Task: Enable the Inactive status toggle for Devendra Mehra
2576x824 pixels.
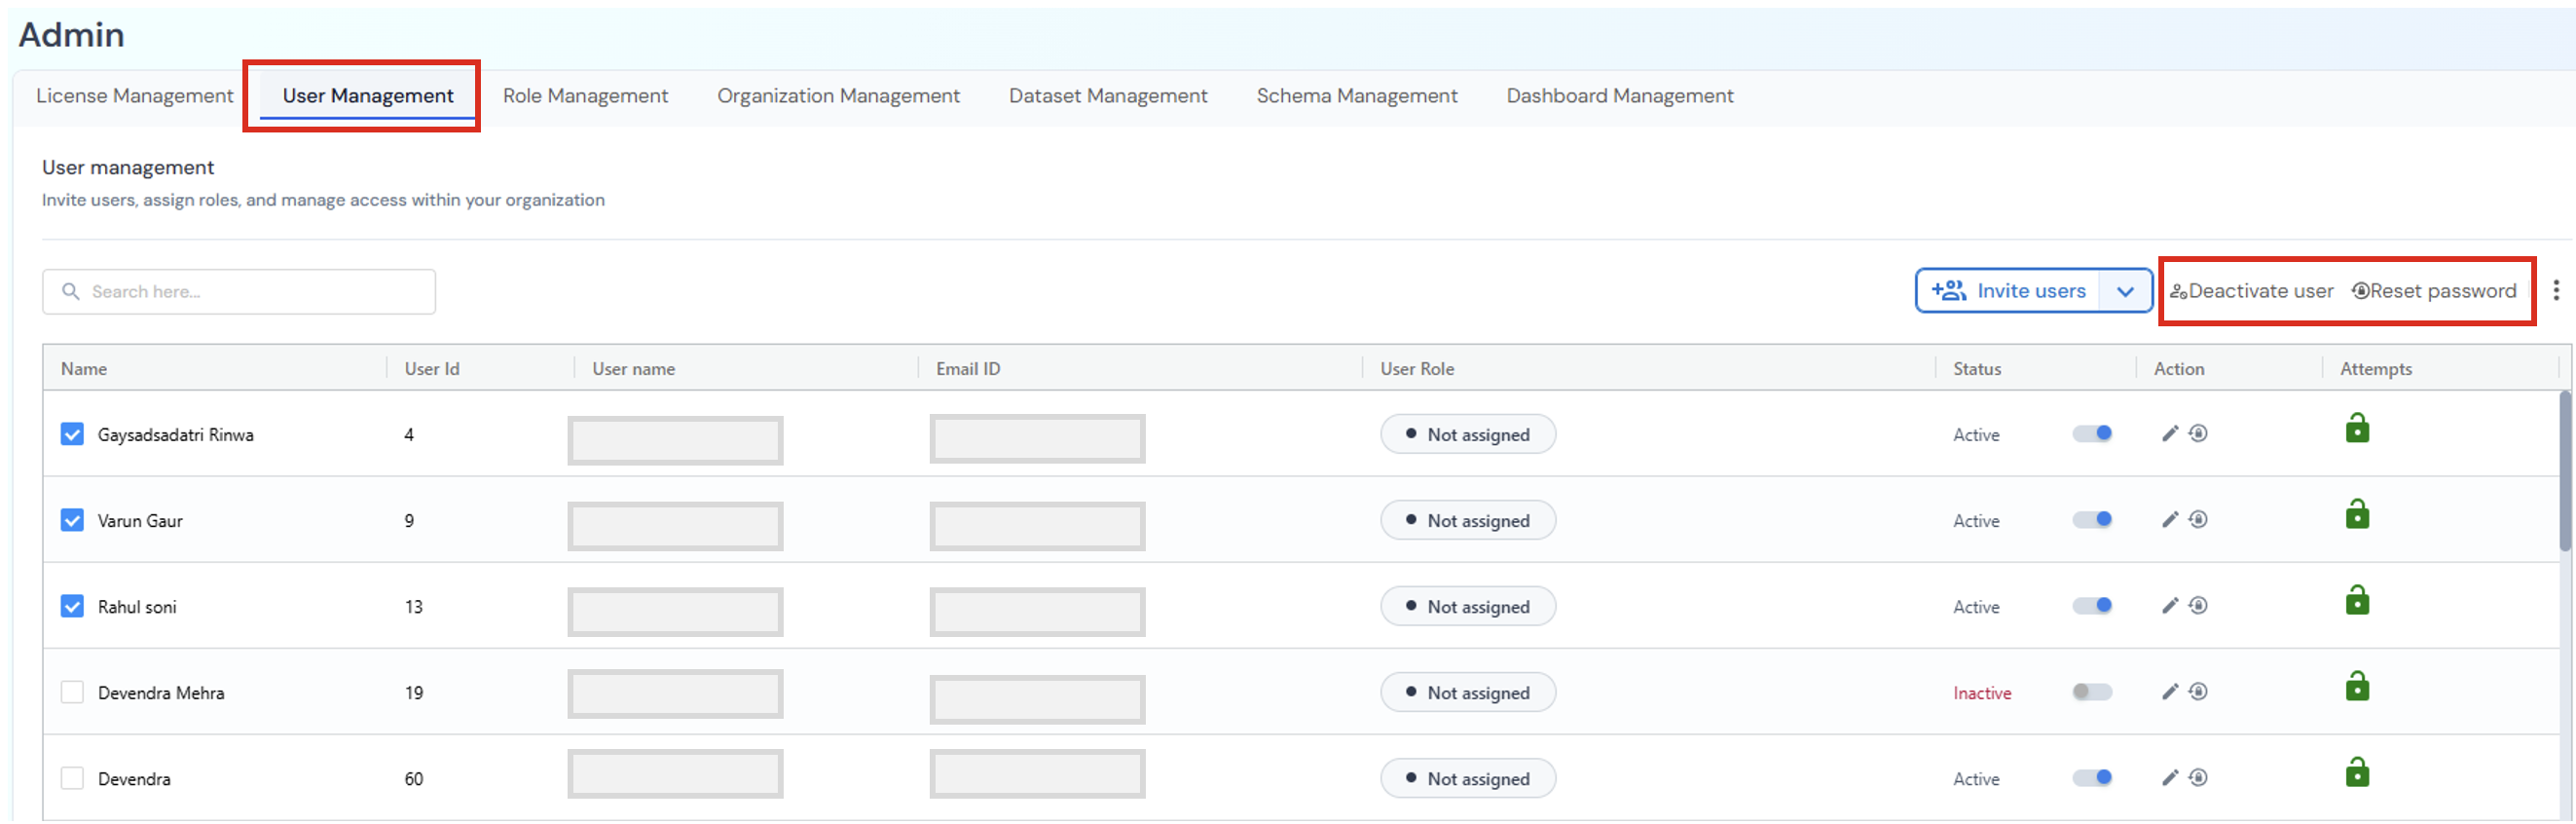Action: [x=2092, y=692]
